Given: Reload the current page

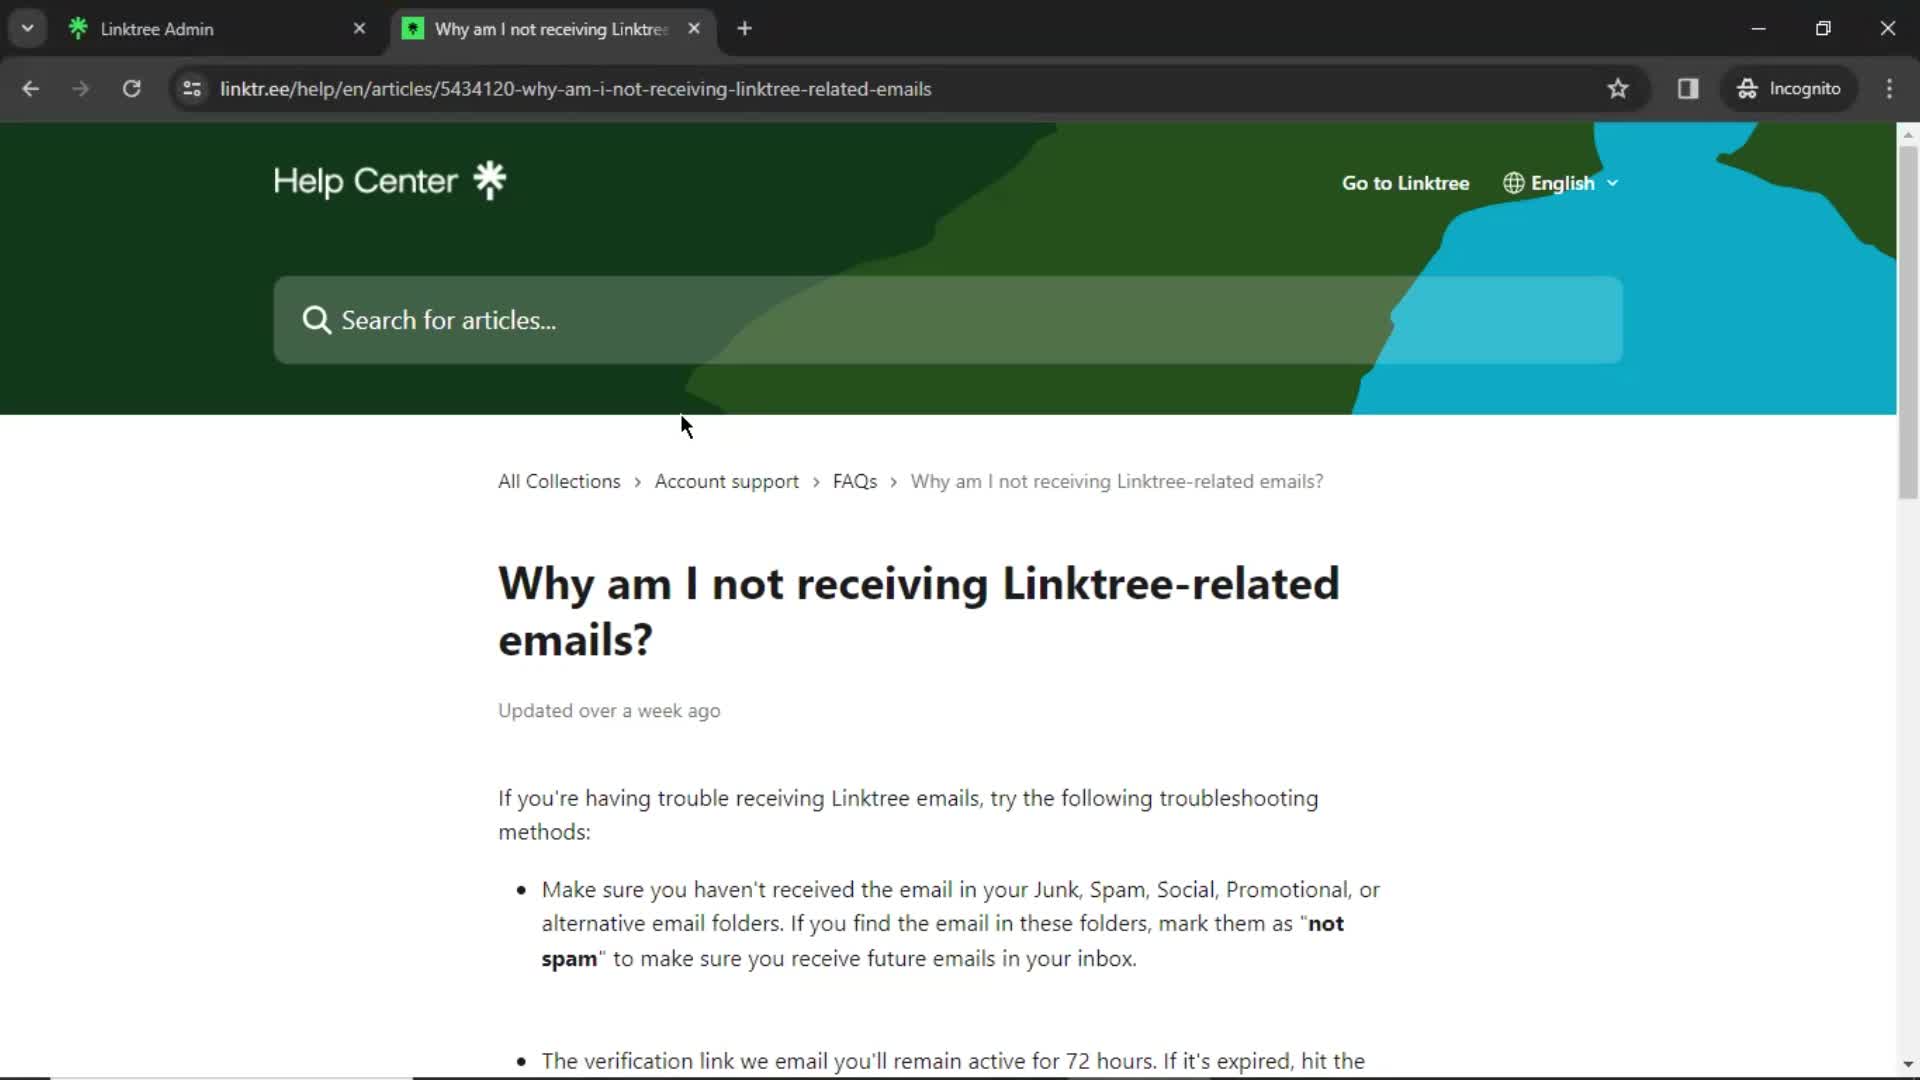Looking at the screenshot, I should 131,89.
